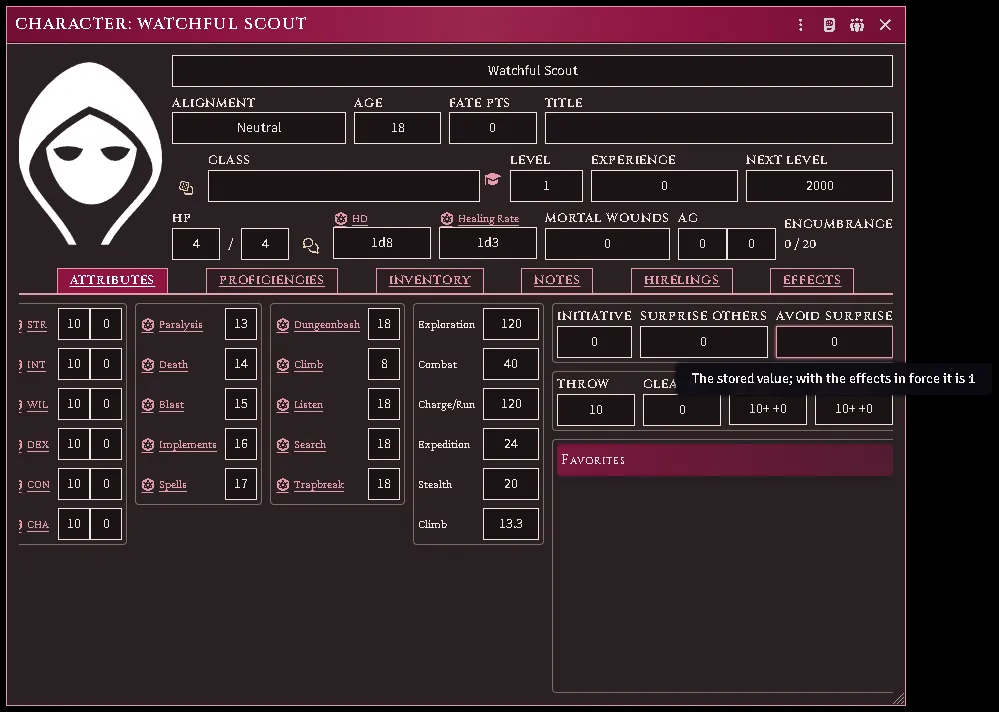Click the Death save link
999x712 pixels.
click(173, 365)
